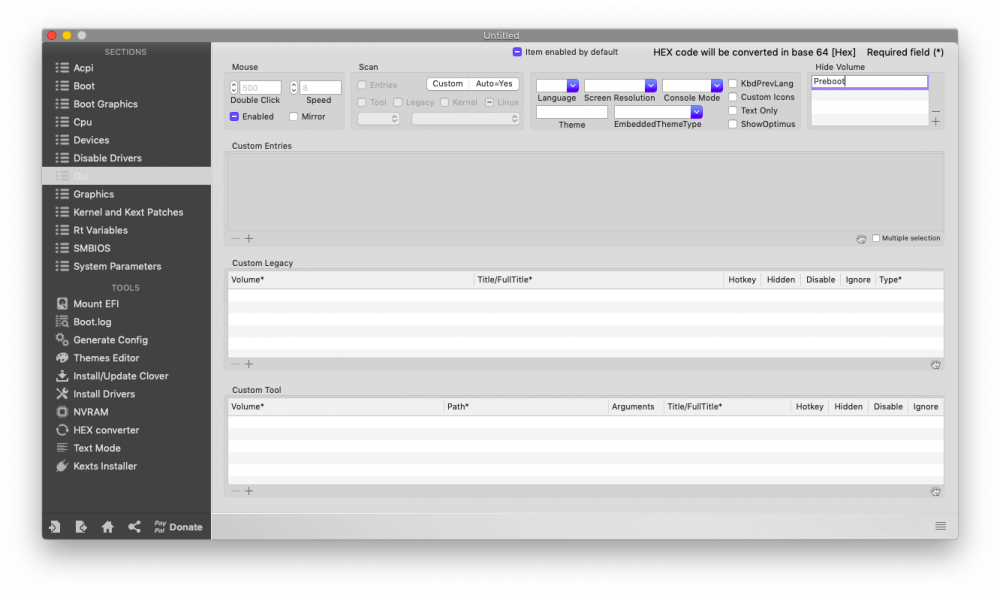1000x595 pixels.
Task: Remove the Custom Legacy entry with minus
Action: pyautogui.click(x=235, y=364)
